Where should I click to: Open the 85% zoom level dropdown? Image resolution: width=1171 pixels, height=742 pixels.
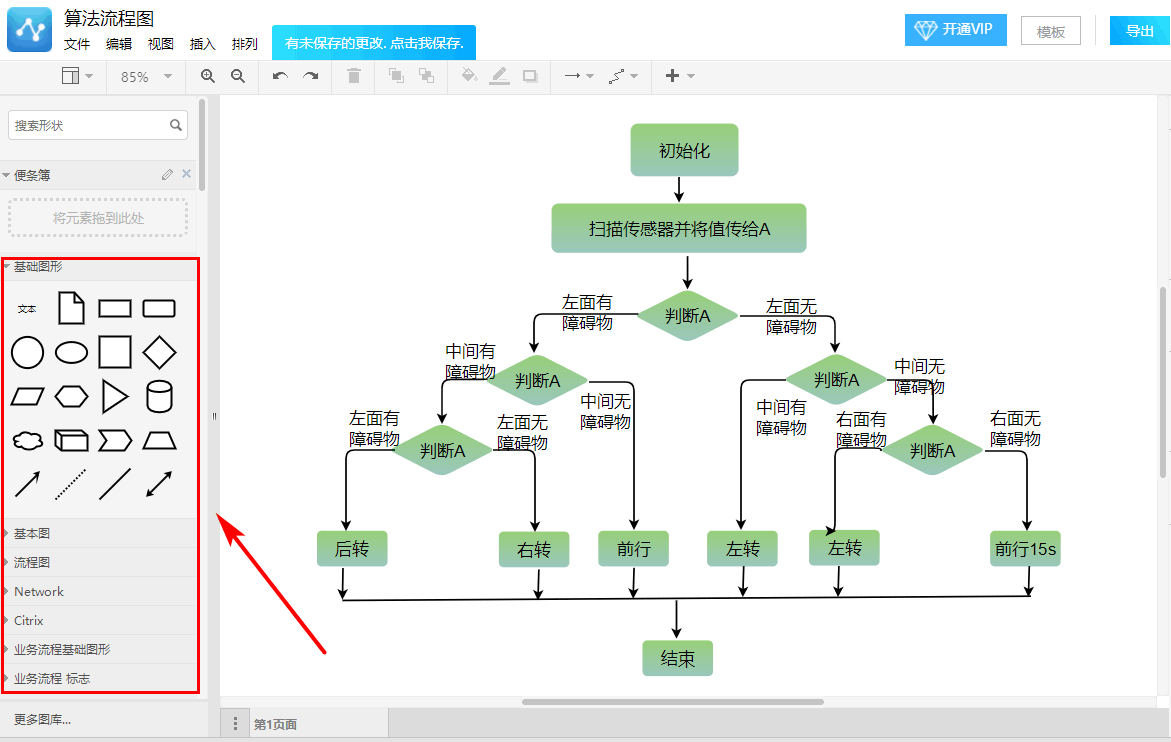pyautogui.click(x=146, y=76)
